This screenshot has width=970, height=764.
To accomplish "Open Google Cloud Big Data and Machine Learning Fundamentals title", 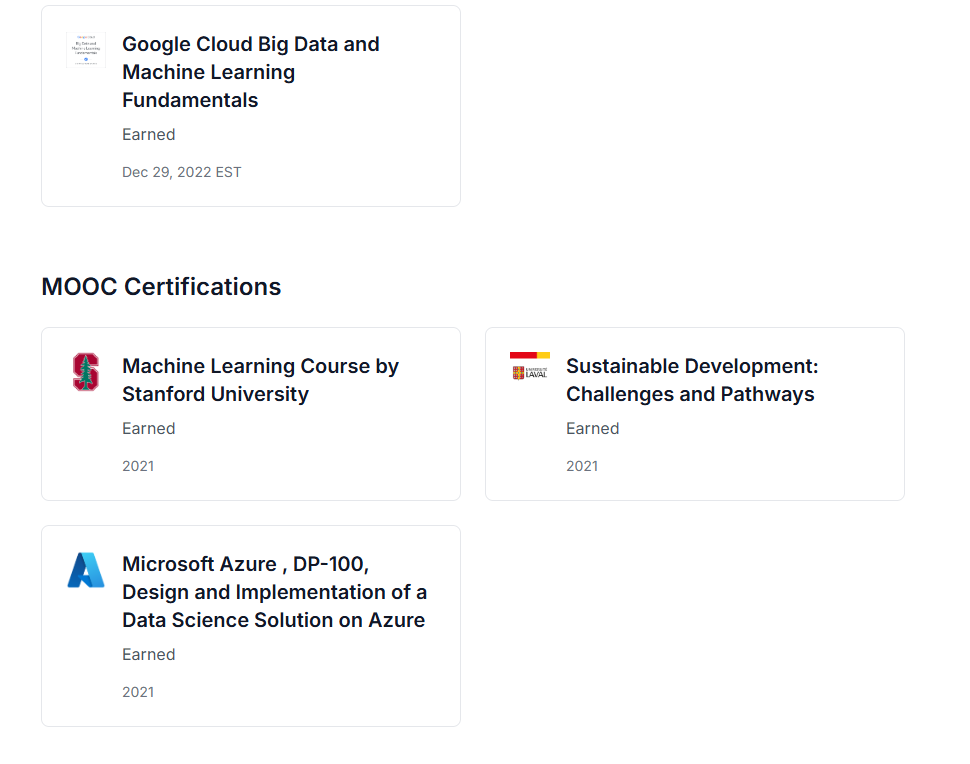I will tap(250, 72).
